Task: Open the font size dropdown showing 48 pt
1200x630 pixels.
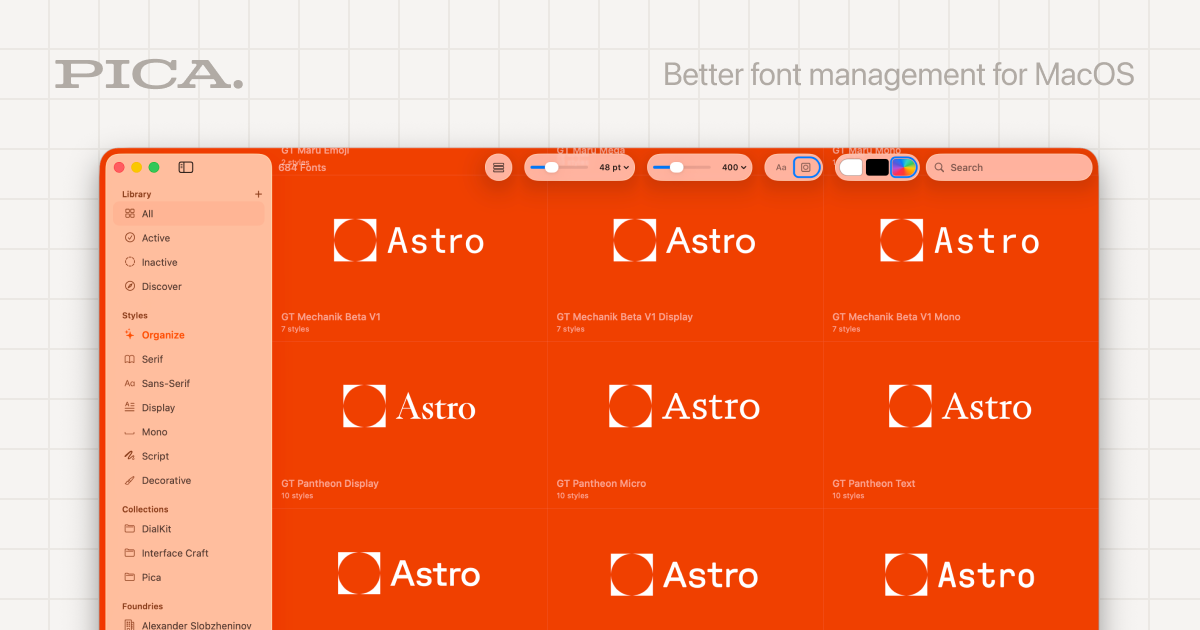Action: coord(580,167)
